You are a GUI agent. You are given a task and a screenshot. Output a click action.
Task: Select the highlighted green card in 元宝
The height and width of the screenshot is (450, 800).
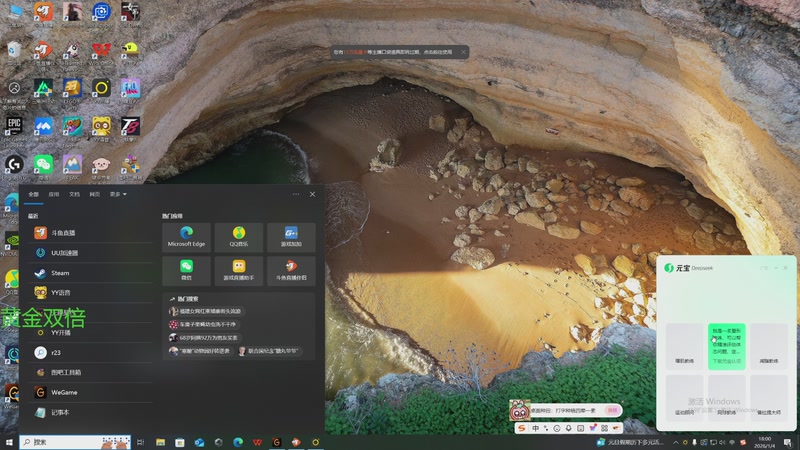(727, 346)
